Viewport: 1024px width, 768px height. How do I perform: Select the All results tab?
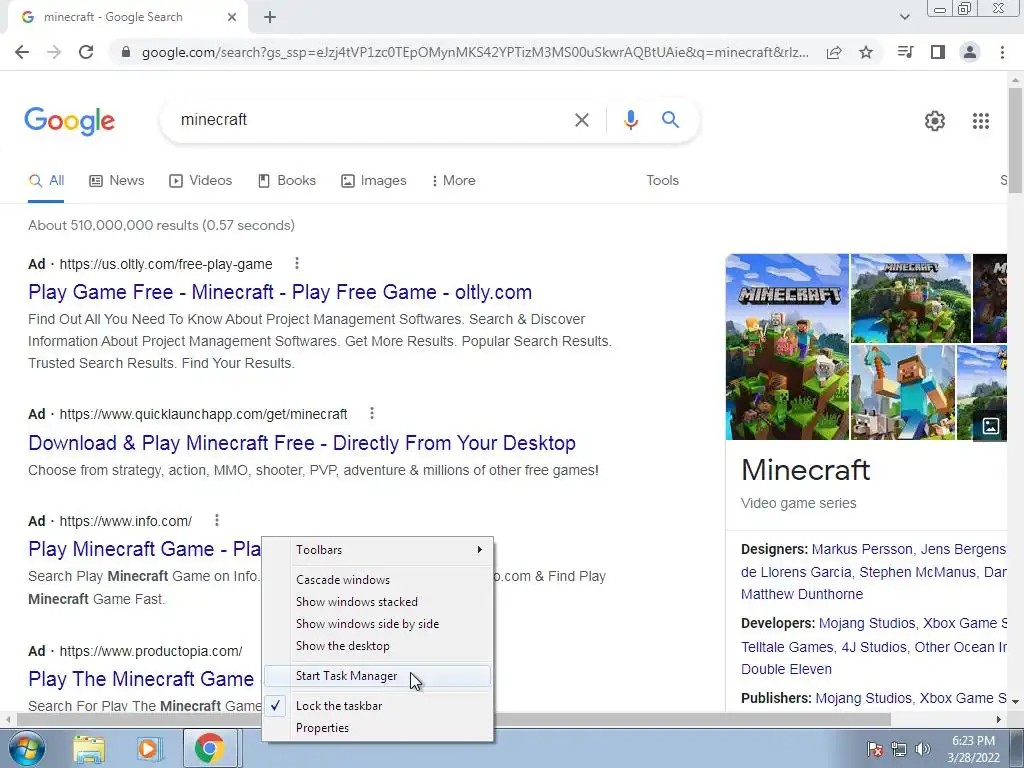point(46,181)
